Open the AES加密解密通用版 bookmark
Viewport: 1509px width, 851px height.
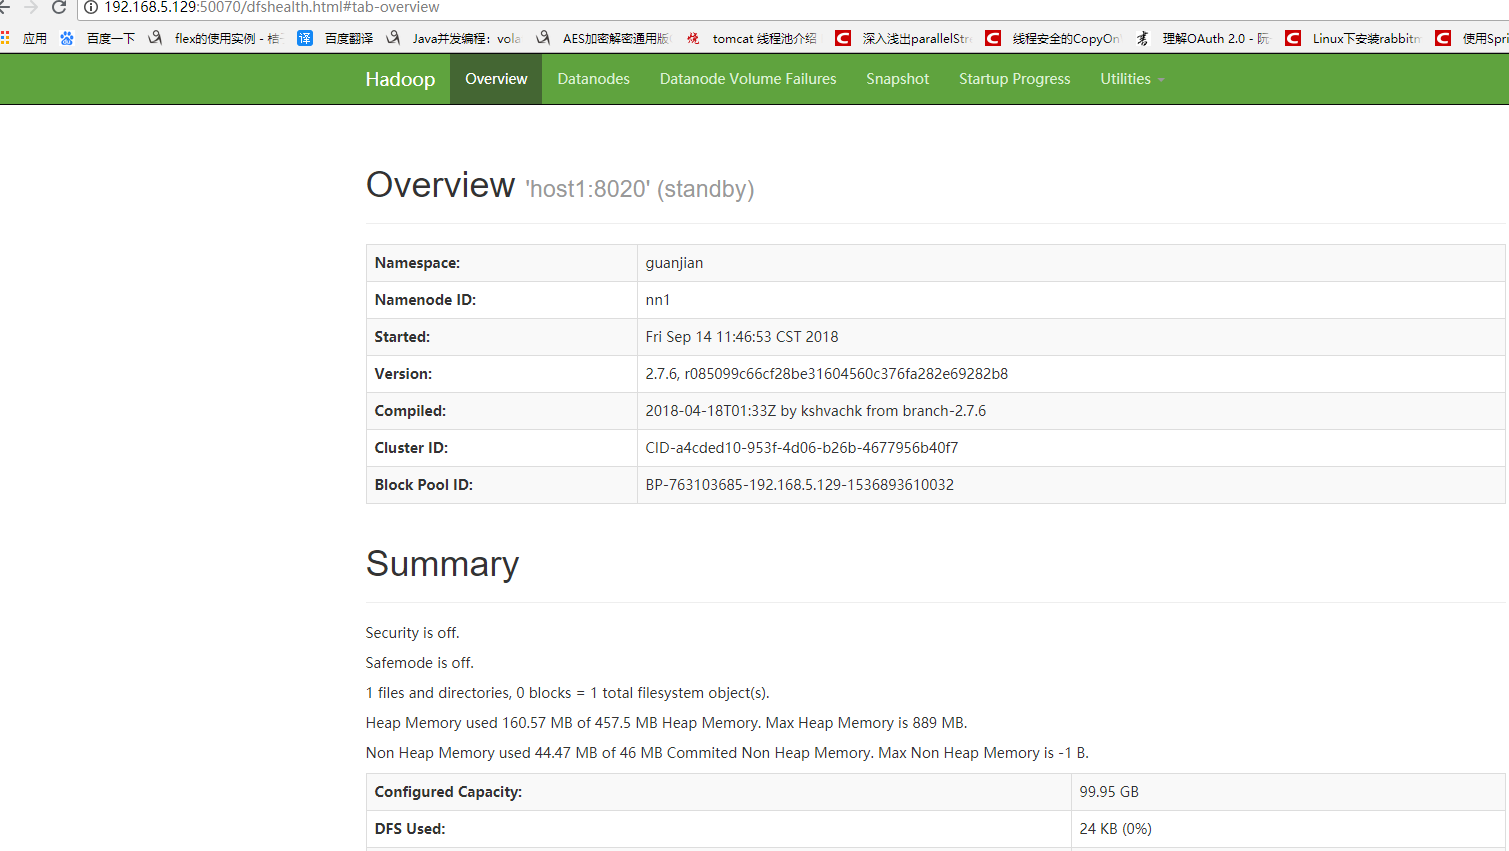[603, 38]
